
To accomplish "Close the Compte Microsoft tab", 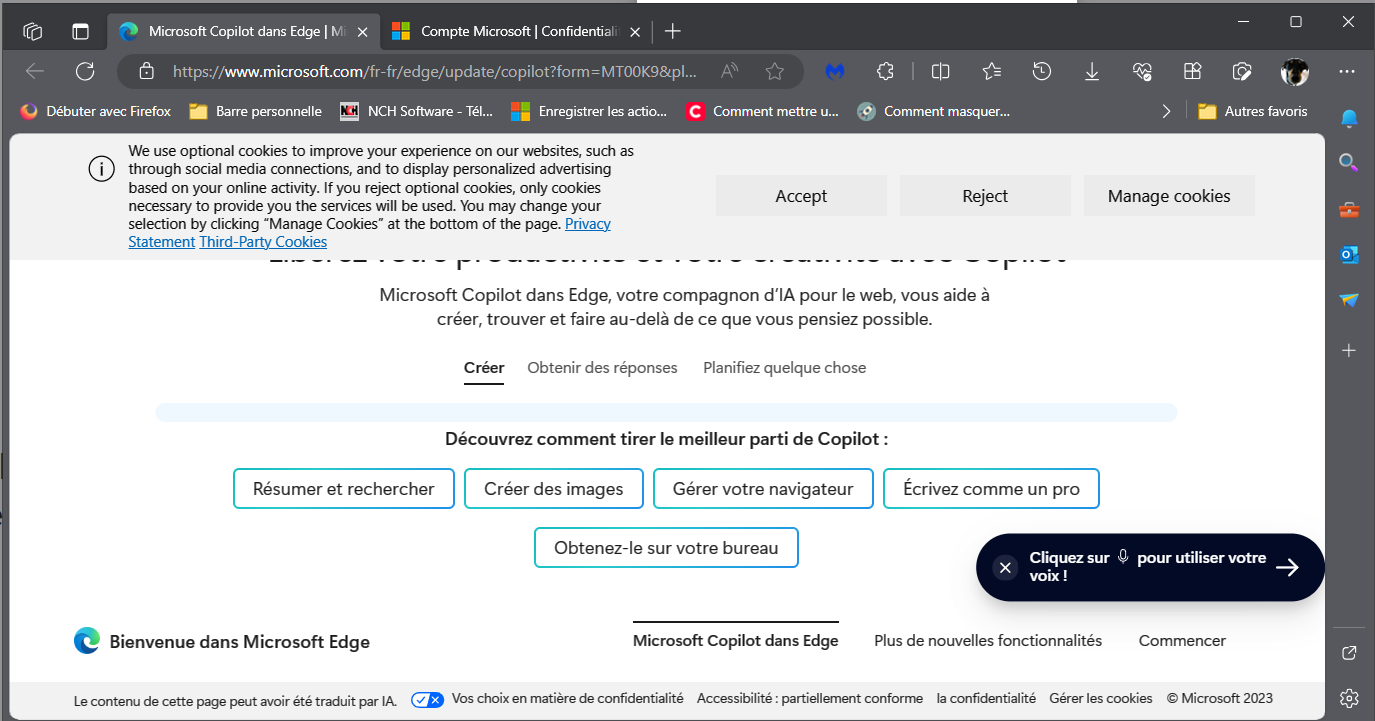I will coord(634,32).
